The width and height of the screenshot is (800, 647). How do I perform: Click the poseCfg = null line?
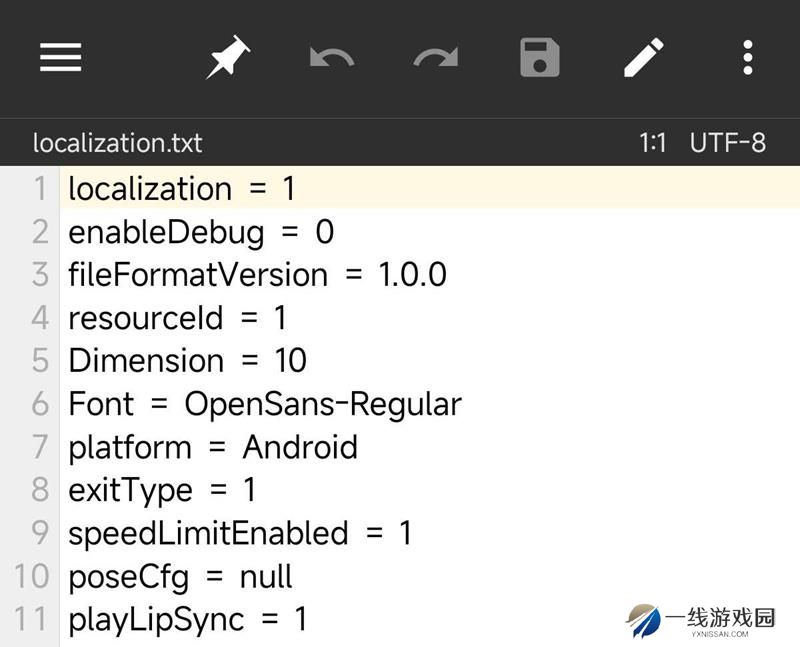(180, 577)
